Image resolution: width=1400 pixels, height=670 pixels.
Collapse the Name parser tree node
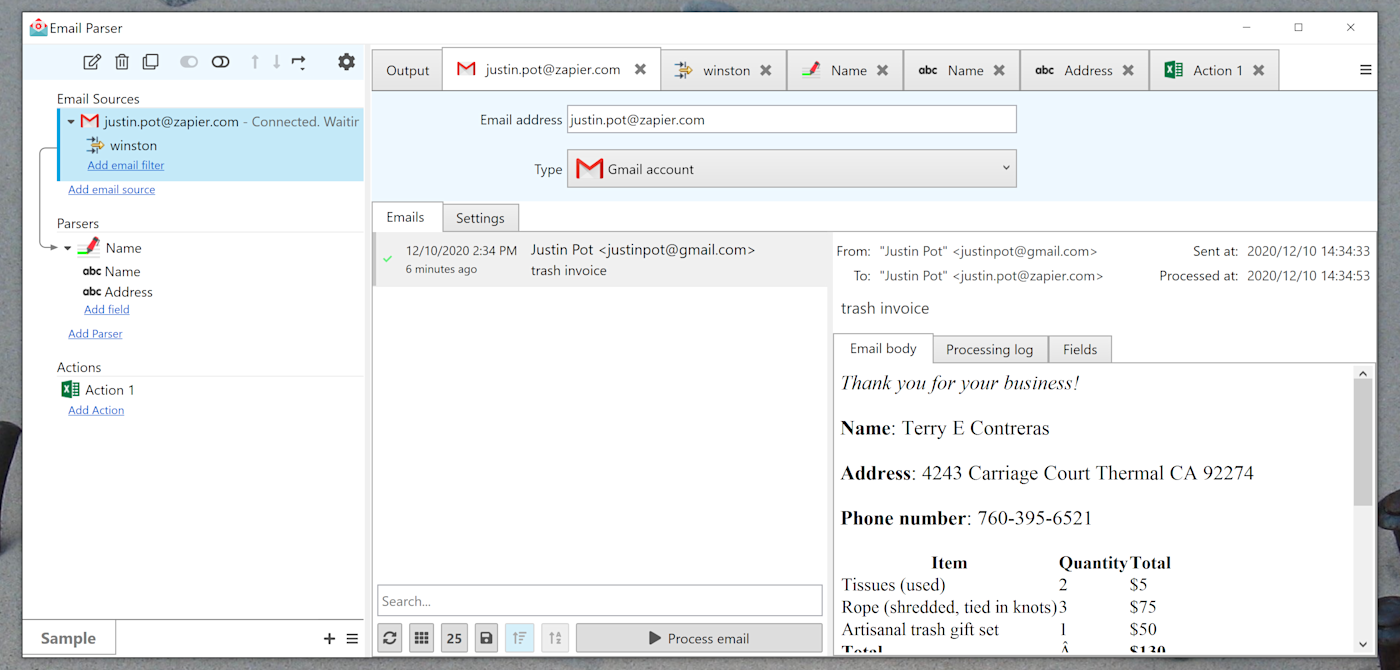click(x=68, y=248)
